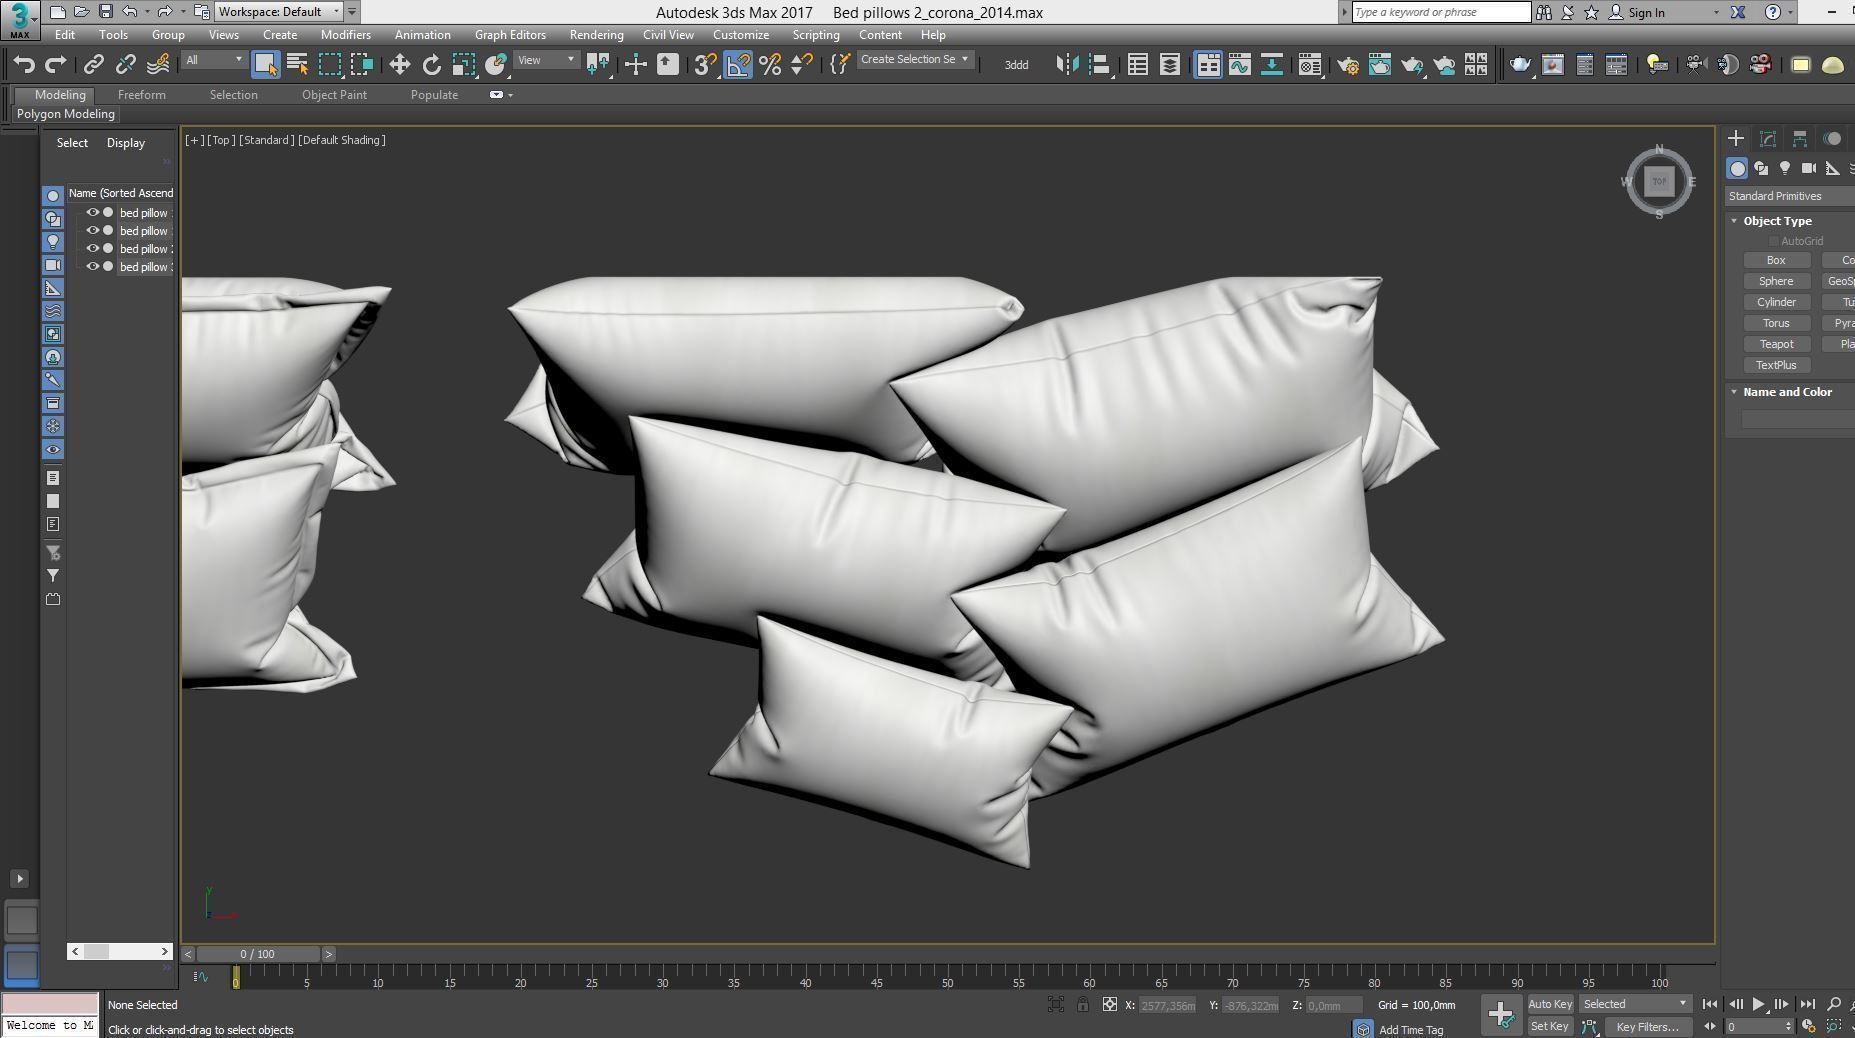Viewport: 1855px width, 1038px height.
Task: Activate the Select and Uniform Scale tool
Action: click(463, 65)
